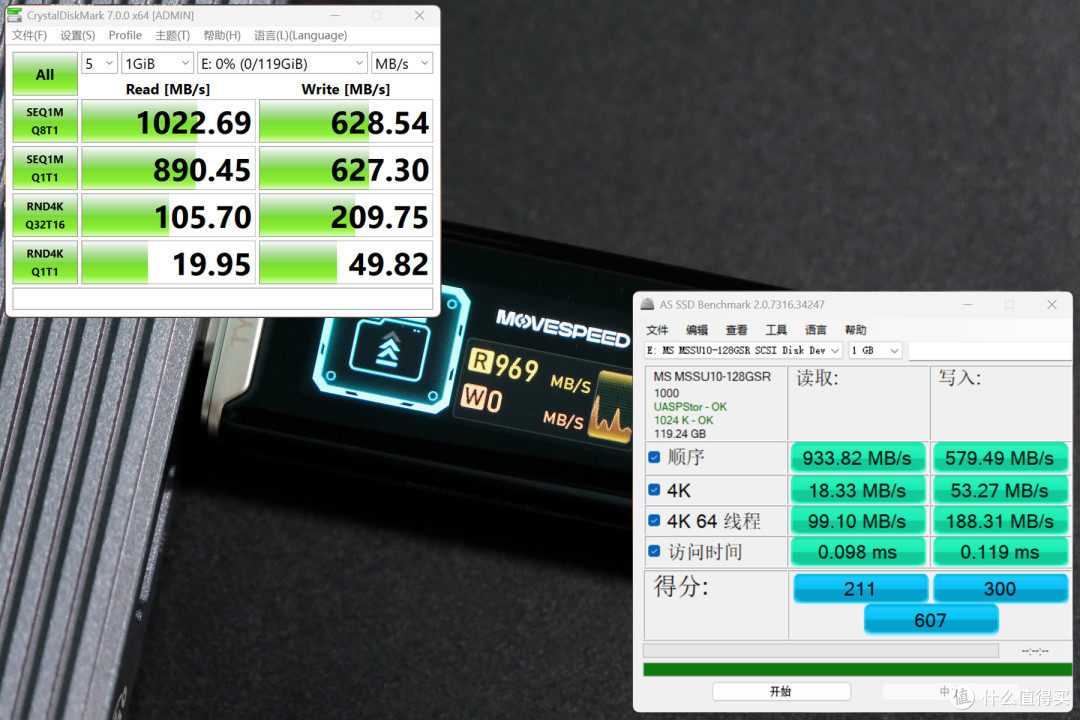Toggle the 4K 64 线程 test checkbox
The image size is (1080, 720).
pos(654,520)
